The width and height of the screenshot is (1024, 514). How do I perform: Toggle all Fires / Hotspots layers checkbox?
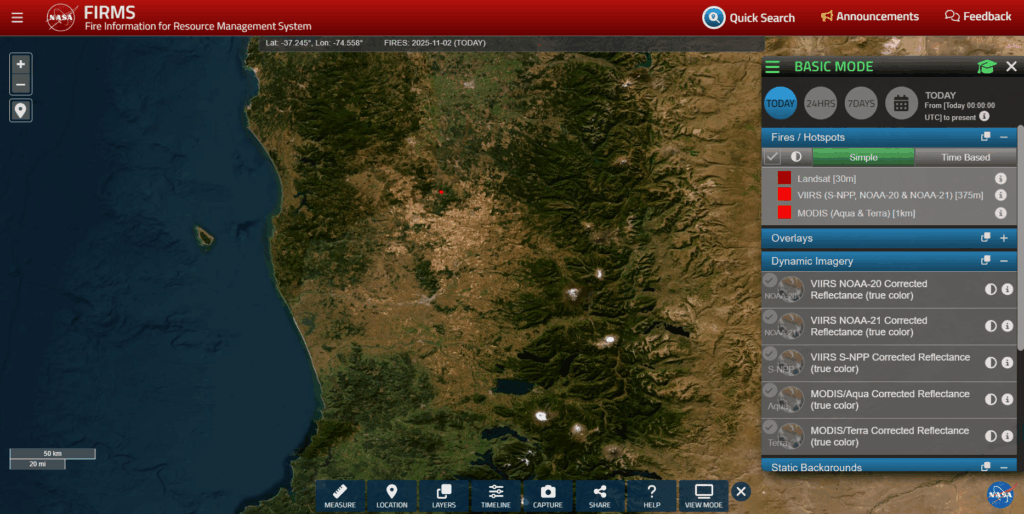pos(772,157)
